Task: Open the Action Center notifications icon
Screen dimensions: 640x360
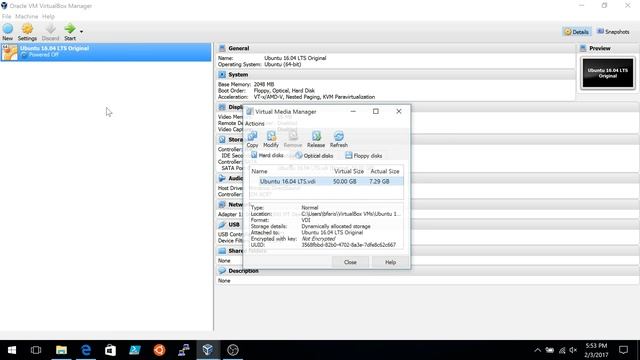Action: tap(623, 350)
